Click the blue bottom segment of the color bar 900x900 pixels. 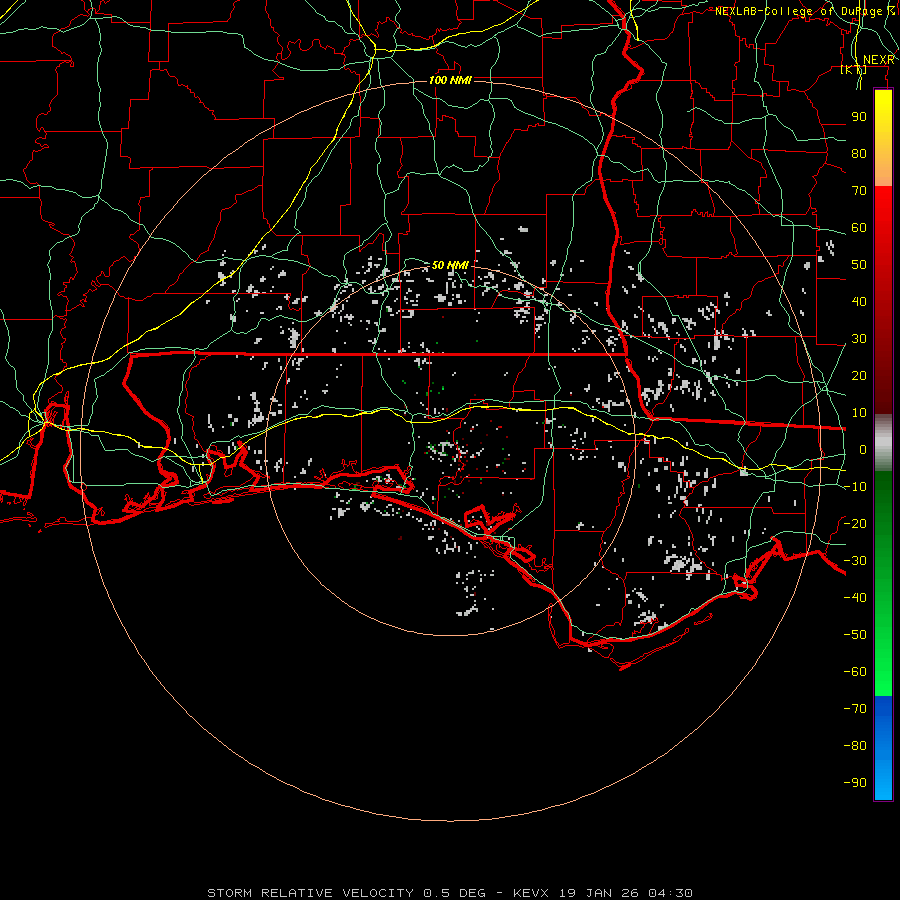[x=883, y=748]
